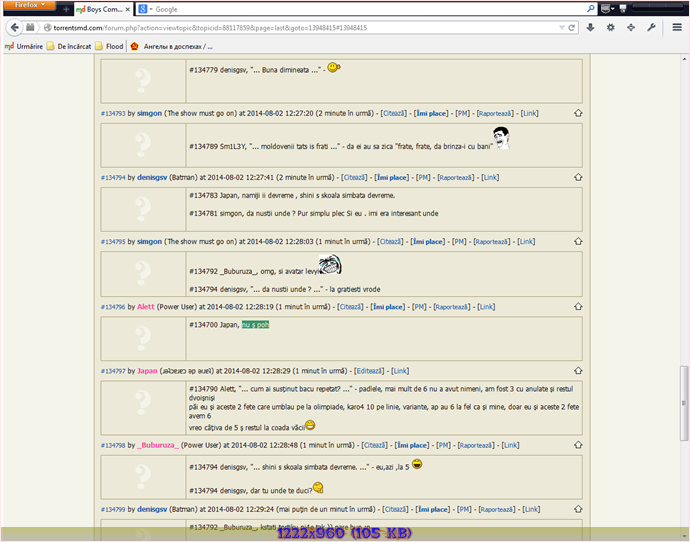Image resolution: width=690 pixels, height=542 pixels.
Task: Go back with the Back arrow
Action: 15,28
